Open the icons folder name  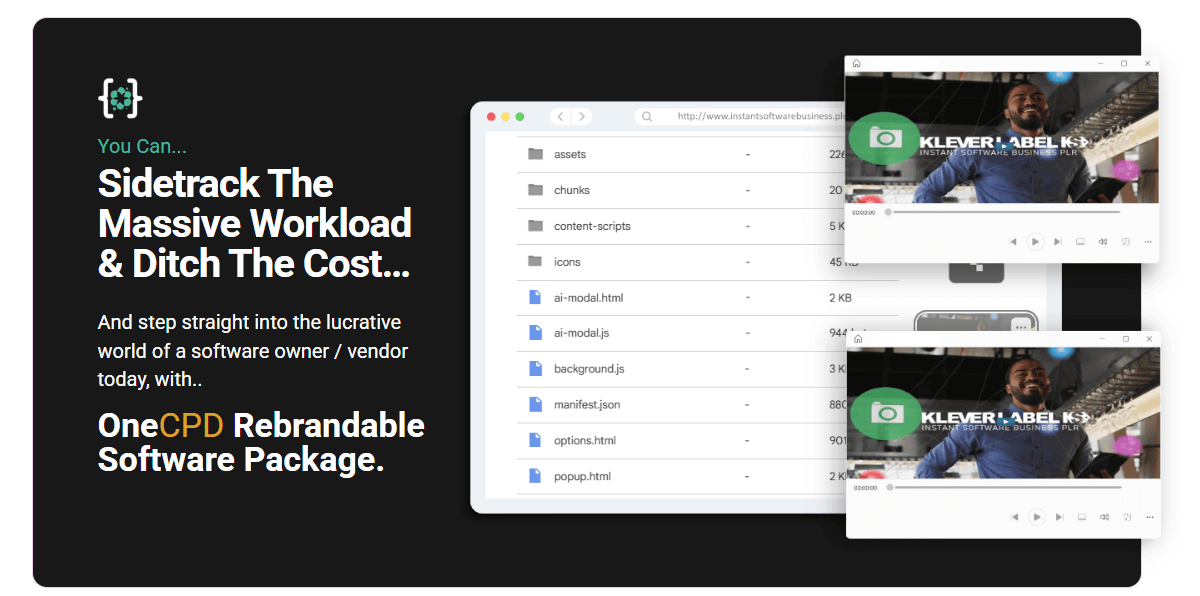coord(567,262)
